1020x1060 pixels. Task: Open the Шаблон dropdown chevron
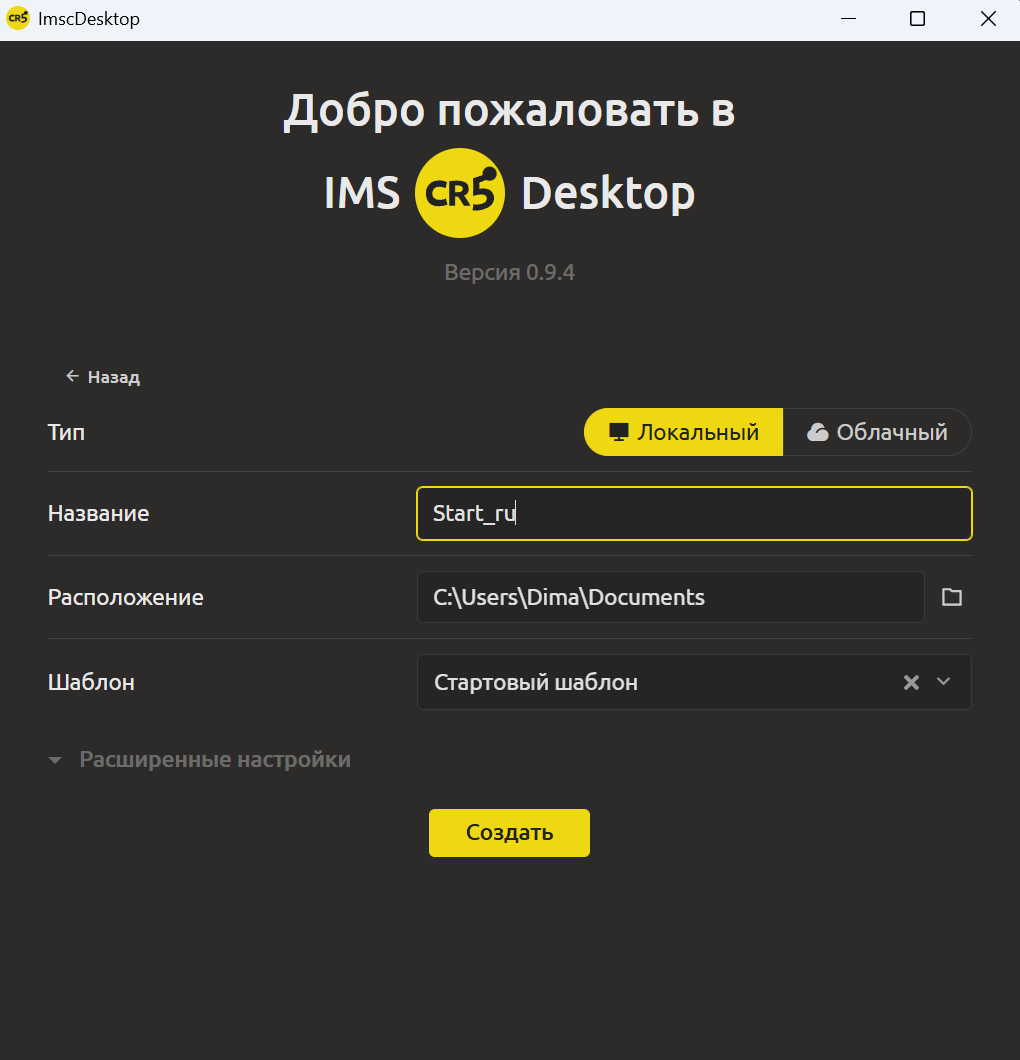coord(944,681)
